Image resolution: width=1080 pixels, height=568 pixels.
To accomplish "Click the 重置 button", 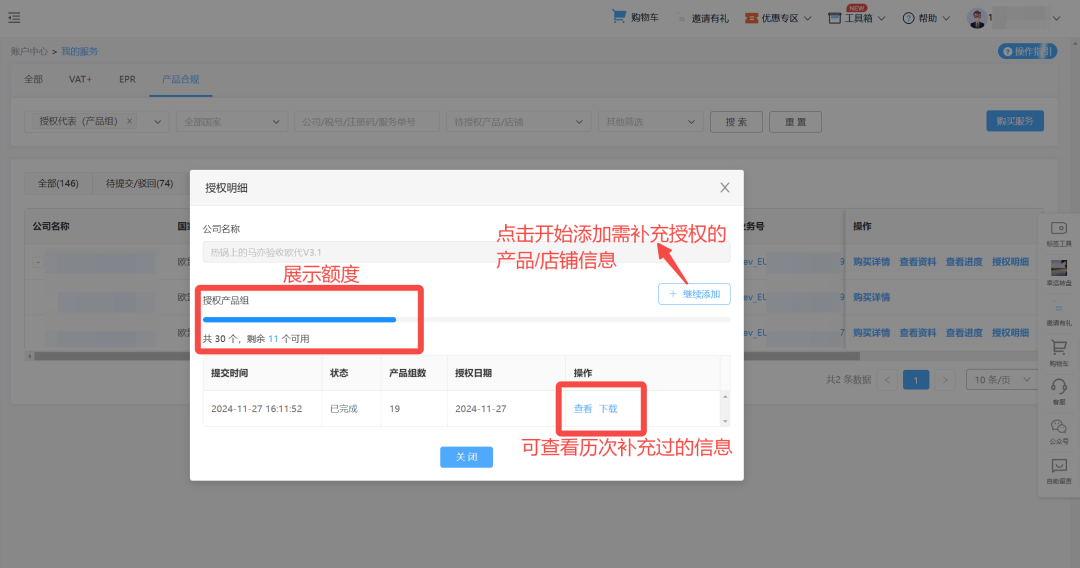I will pyautogui.click(x=796, y=122).
